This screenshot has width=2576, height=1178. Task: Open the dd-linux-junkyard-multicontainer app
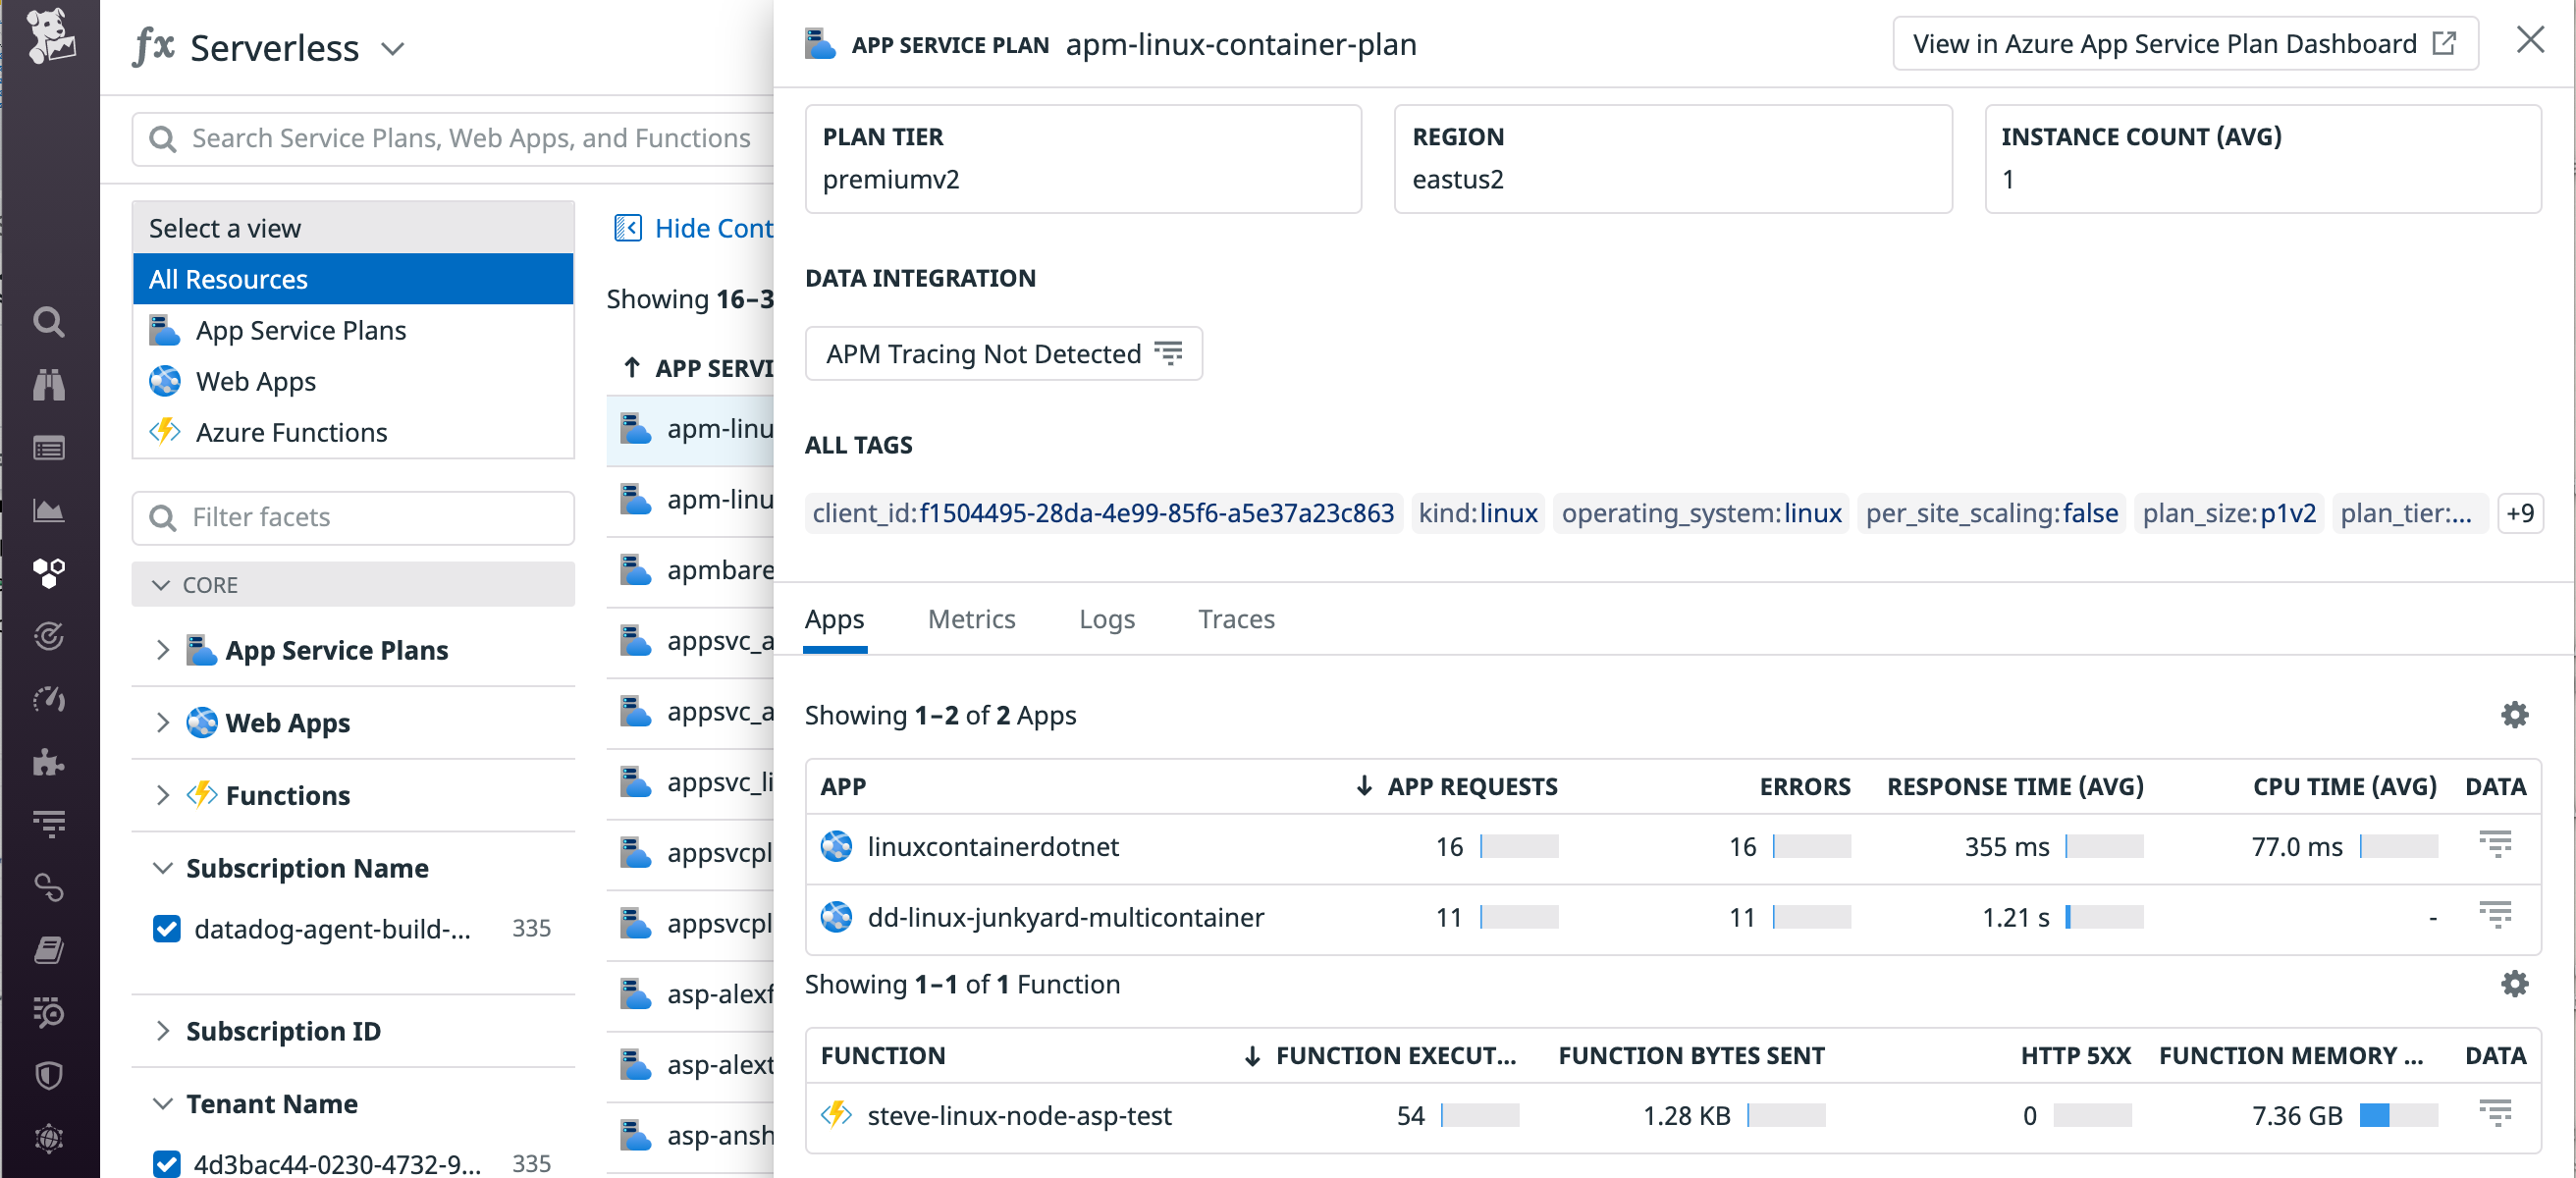tap(1066, 917)
